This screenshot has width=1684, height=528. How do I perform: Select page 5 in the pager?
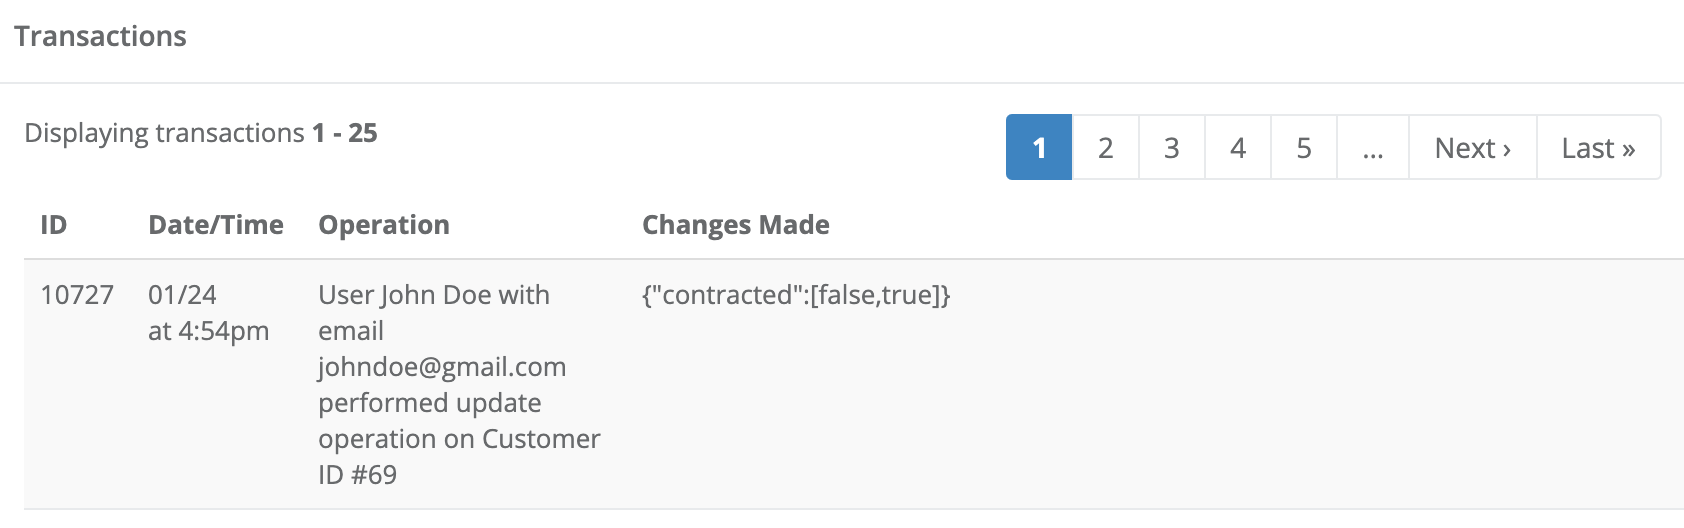(1304, 148)
